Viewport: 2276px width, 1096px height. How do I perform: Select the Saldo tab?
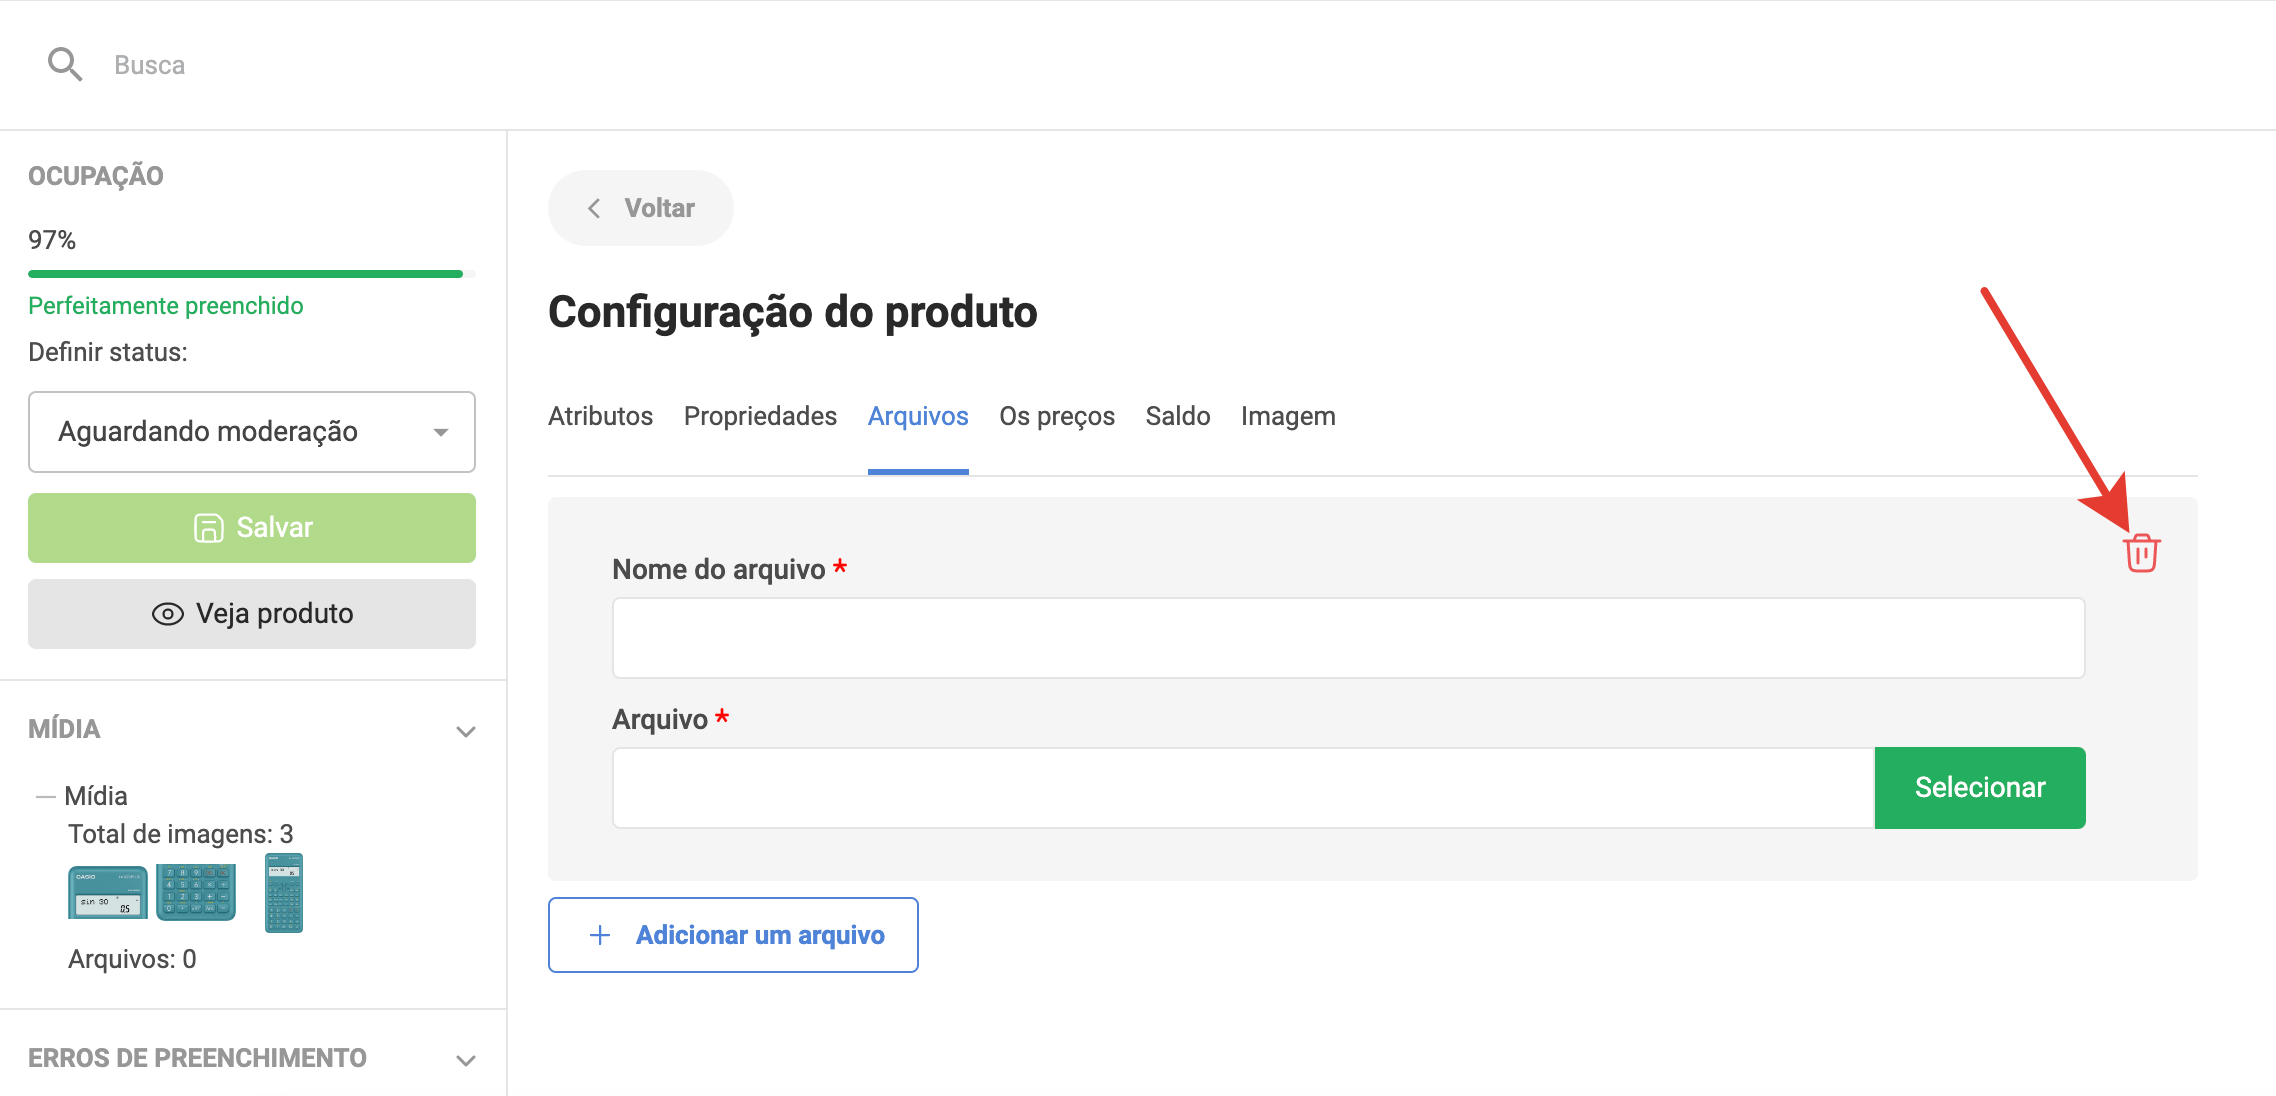pos(1177,416)
